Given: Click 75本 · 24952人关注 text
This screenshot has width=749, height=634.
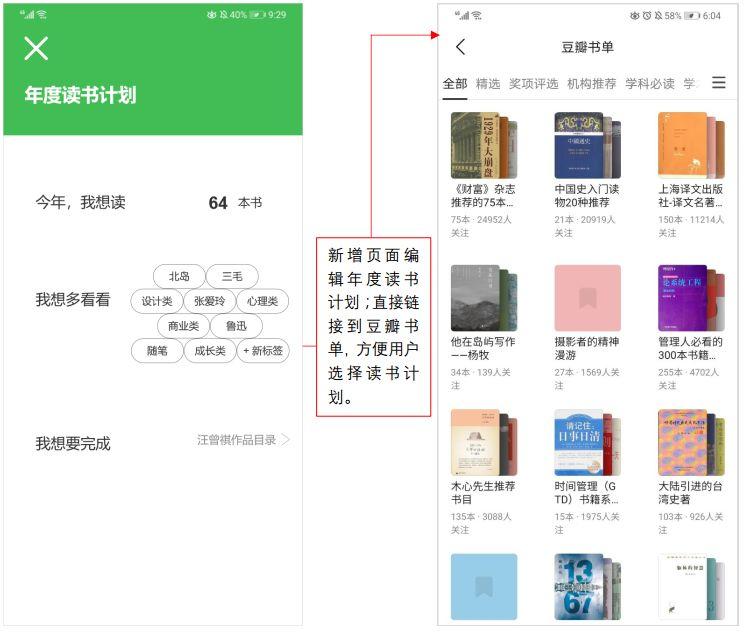Looking at the screenshot, I should pos(481,226).
